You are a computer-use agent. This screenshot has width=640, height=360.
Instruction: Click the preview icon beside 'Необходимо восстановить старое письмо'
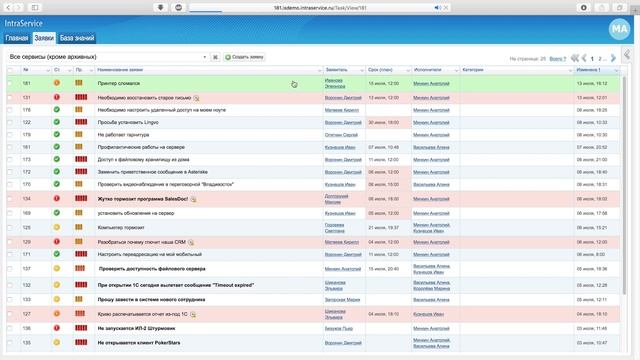tap(196, 98)
